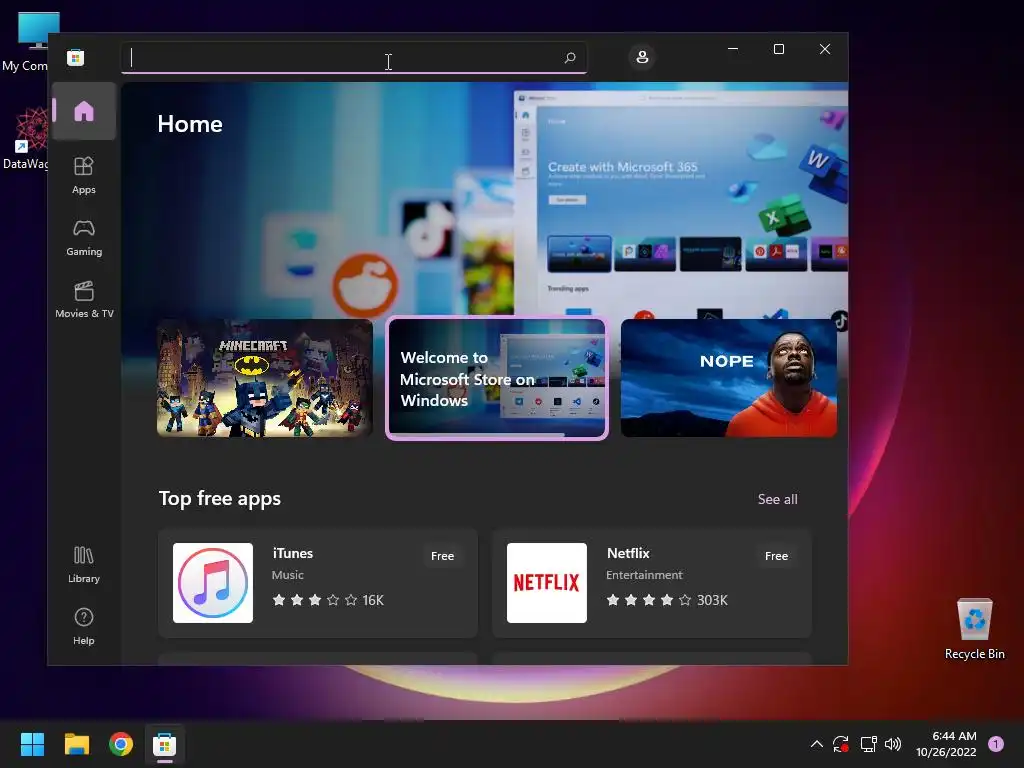The height and width of the screenshot is (768, 1024).
Task: Click the 16K rating count for iTunes
Action: (373, 600)
